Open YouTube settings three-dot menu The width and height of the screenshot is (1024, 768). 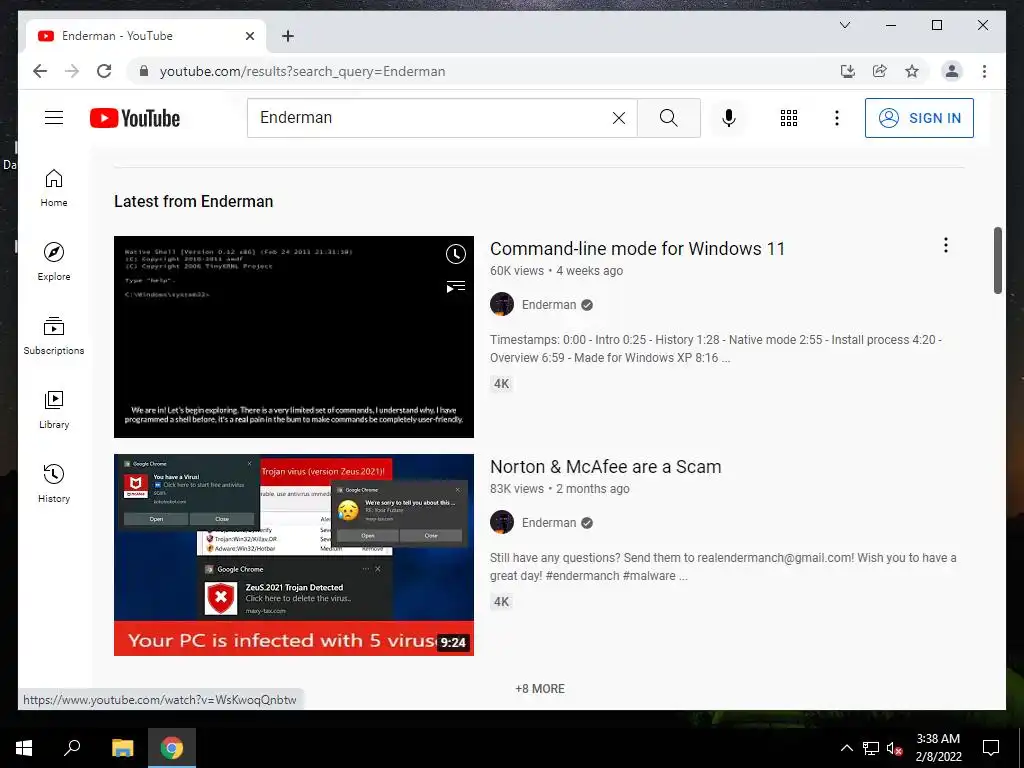pyautogui.click(x=837, y=118)
